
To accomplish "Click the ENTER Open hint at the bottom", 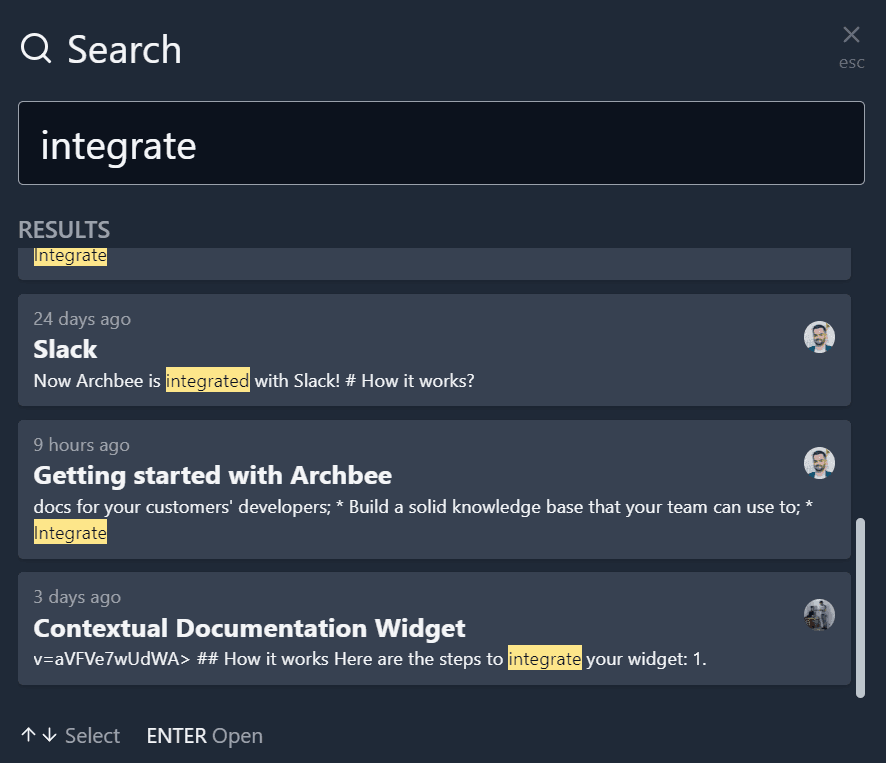I will pyautogui.click(x=204, y=735).
